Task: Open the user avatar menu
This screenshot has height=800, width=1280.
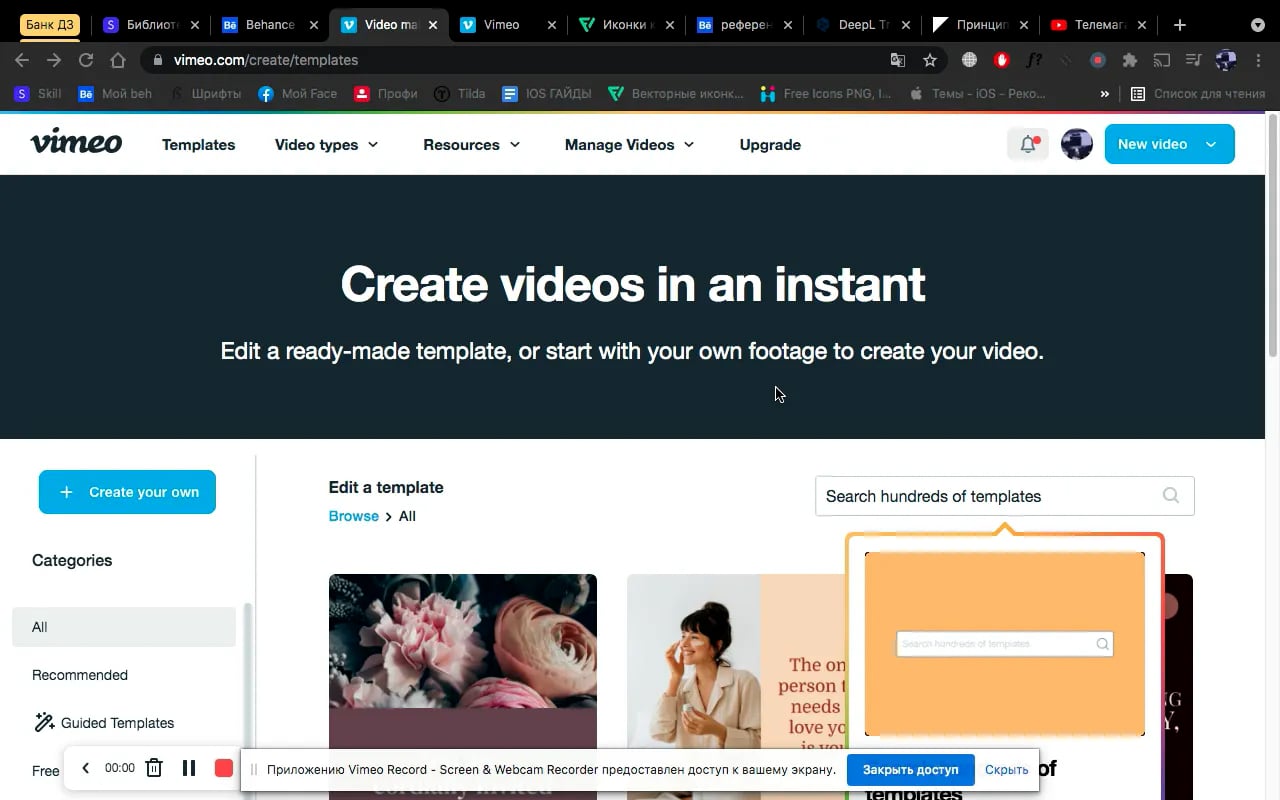Action: (x=1077, y=144)
